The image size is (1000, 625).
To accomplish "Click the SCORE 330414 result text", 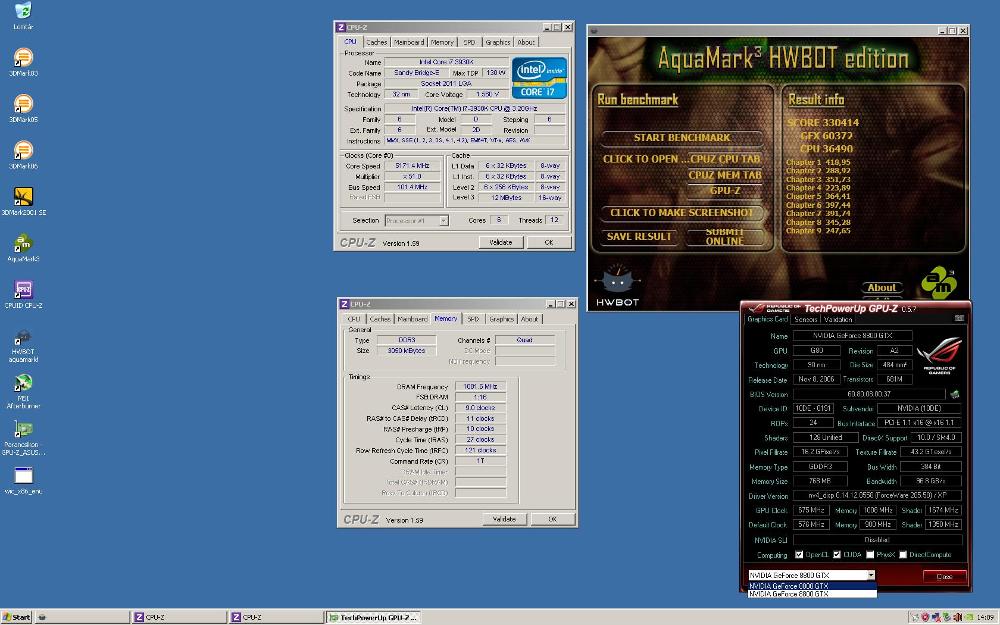I will [x=823, y=122].
